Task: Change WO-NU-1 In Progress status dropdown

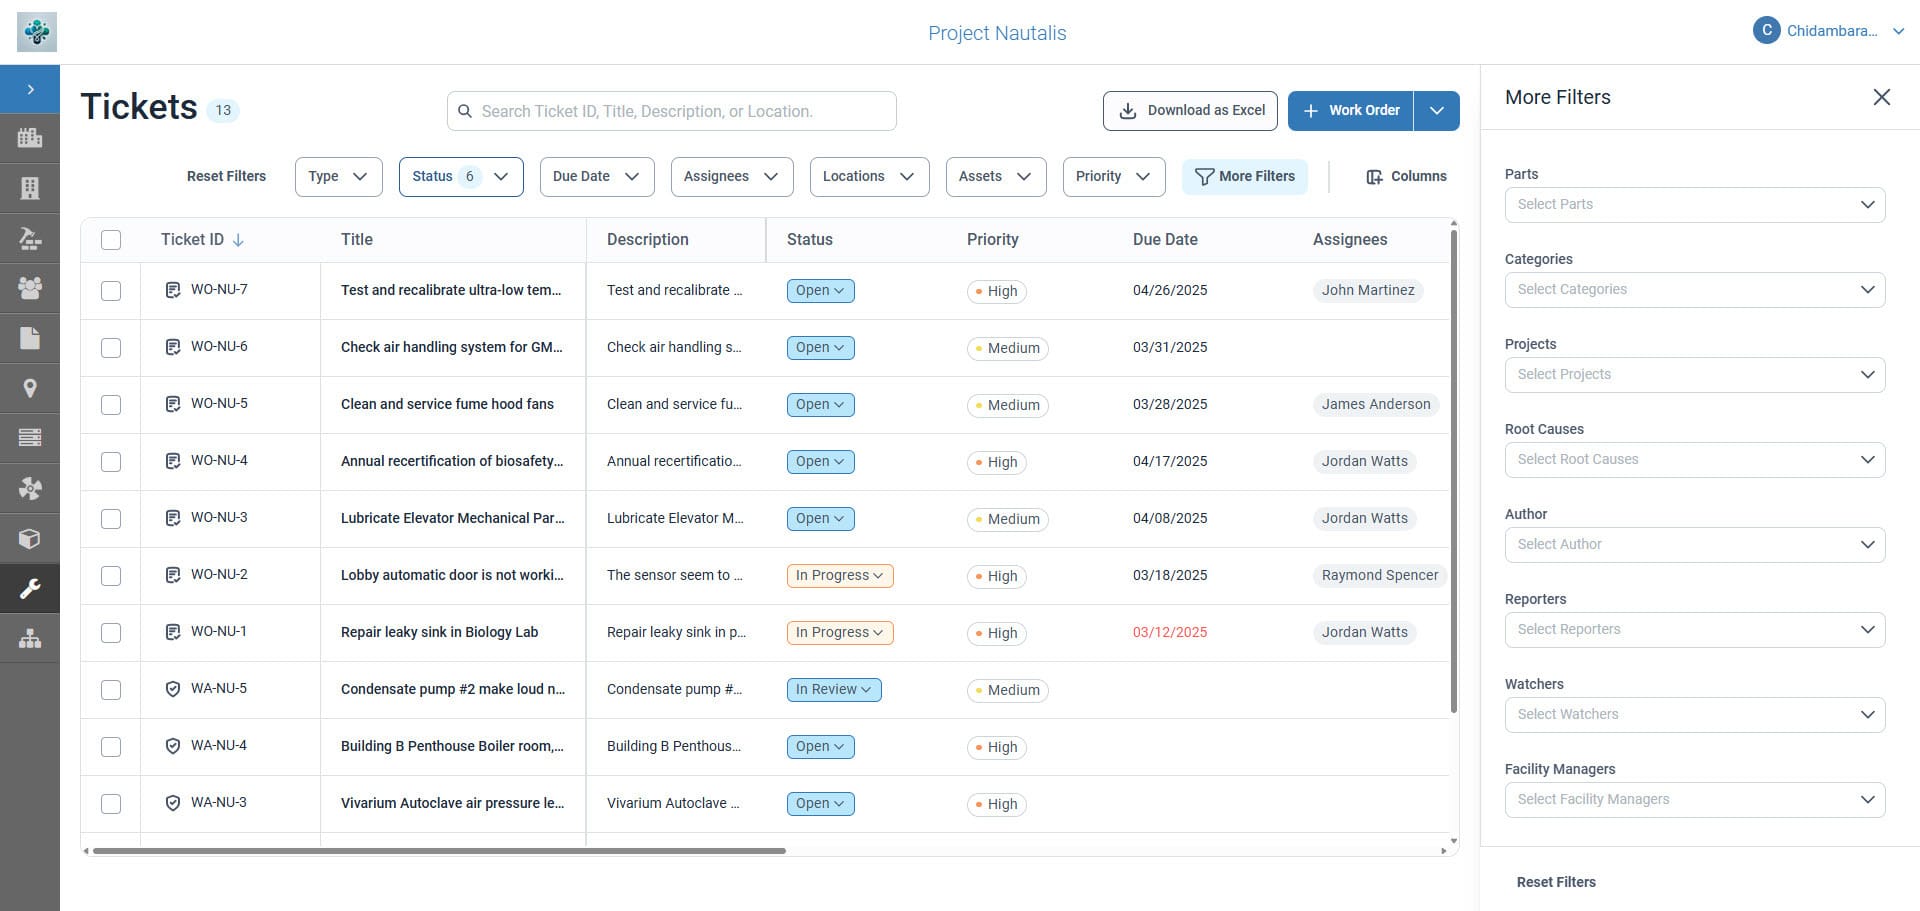Action: pyautogui.click(x=839, y=633)
